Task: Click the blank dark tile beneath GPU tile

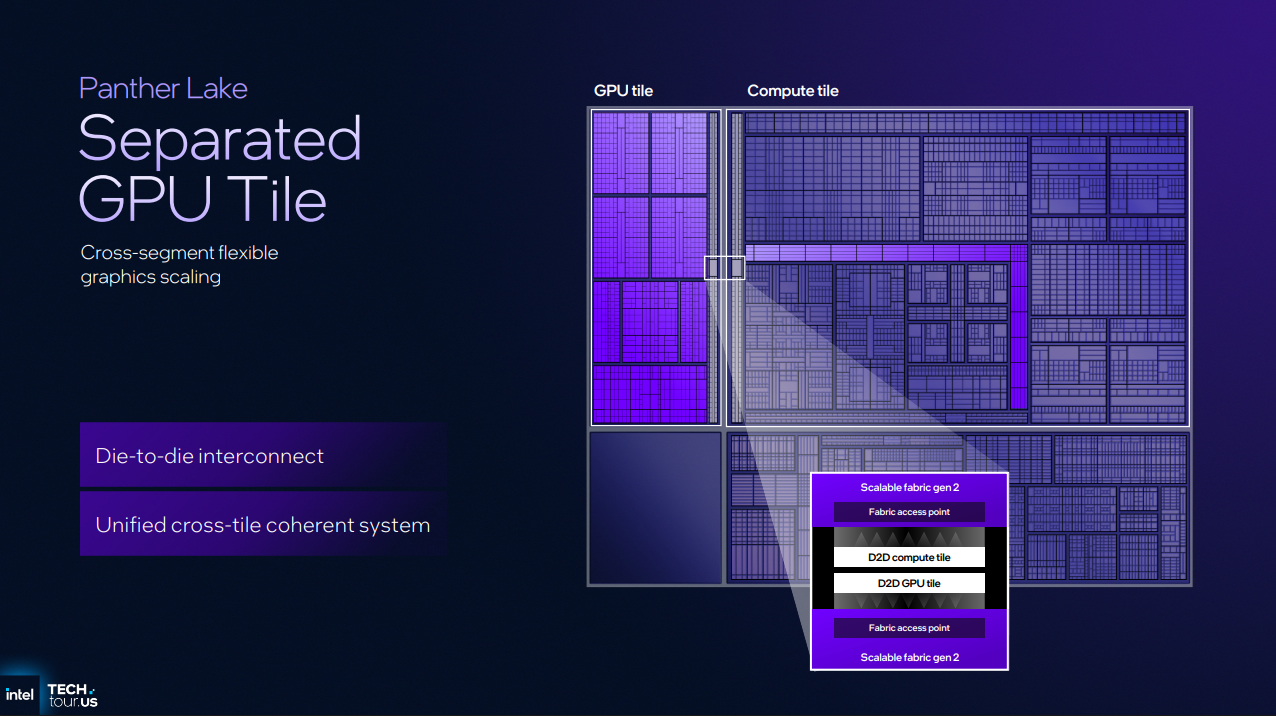Action: point(655,508)
